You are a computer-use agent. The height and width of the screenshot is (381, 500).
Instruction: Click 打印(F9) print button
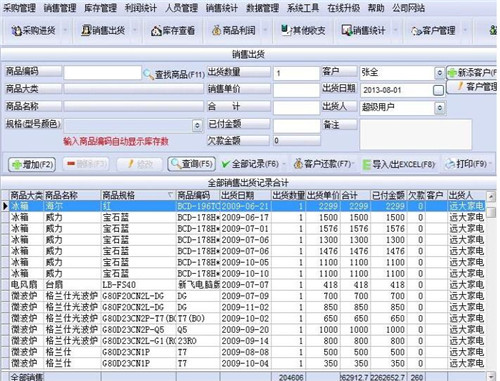point(467,164)
